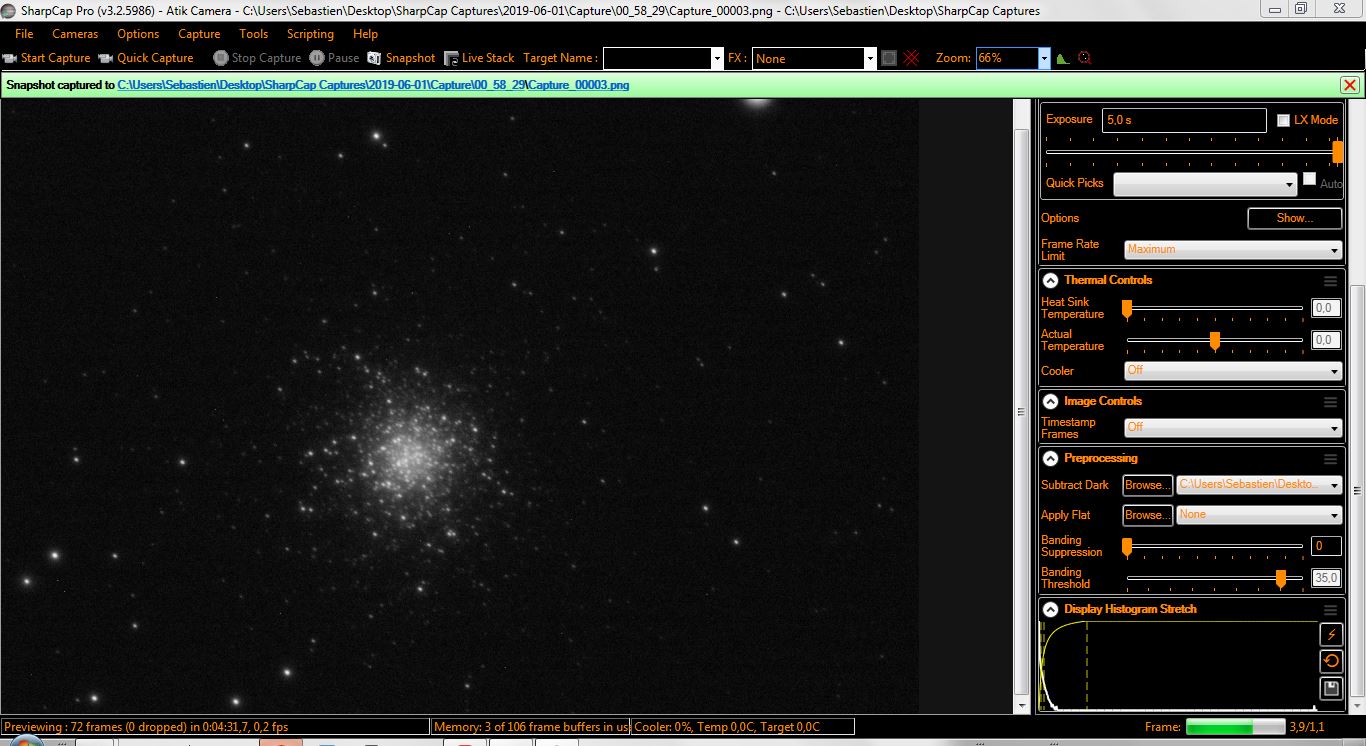Save the histogram stretch settings via floppy icon
Screen dimensions: 1366x746
tap(1330, 688)
